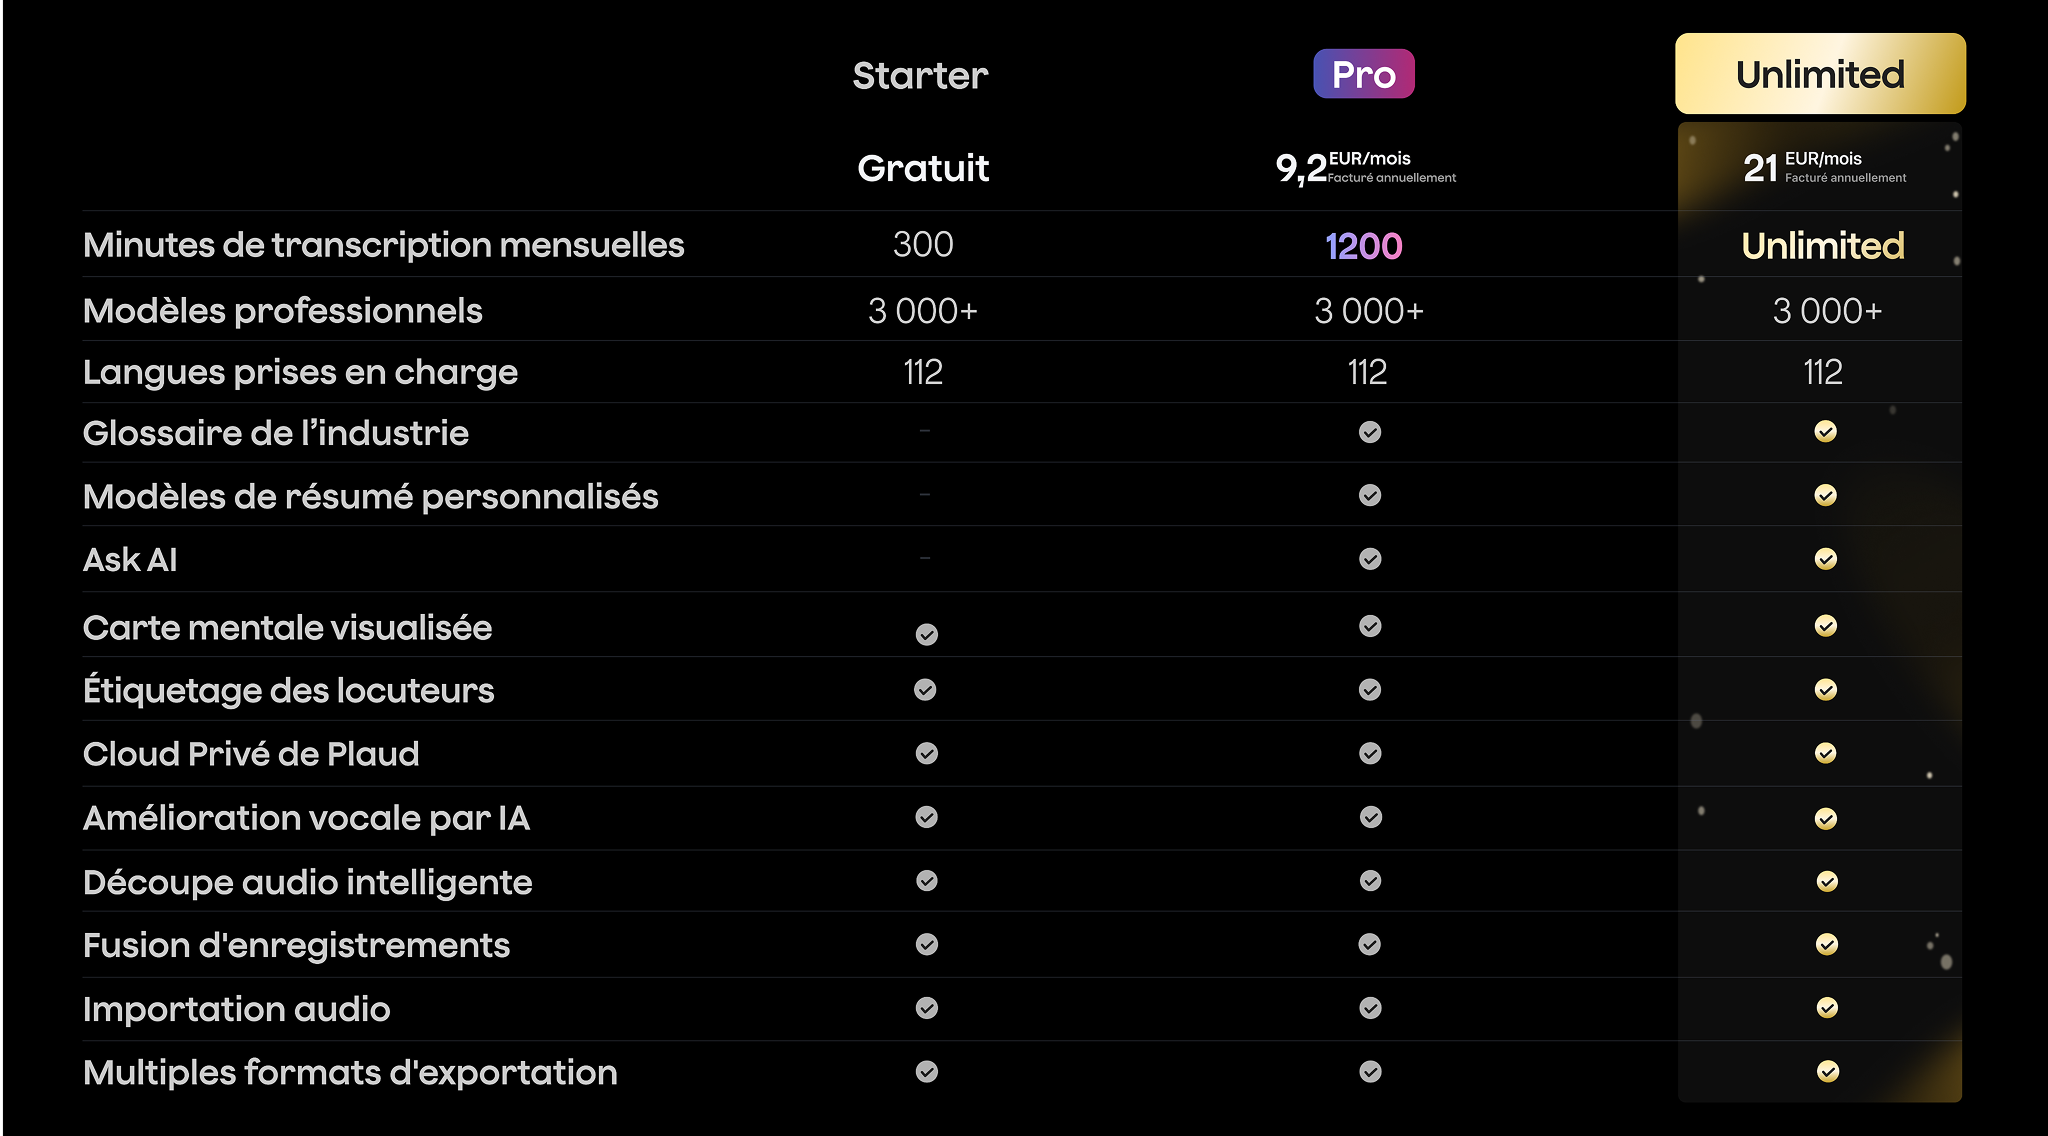Screen dimensions: 2048x1136
Task: Click Starter checkmark for Étiquetage des locuteurs
Action: pos(925,690)
